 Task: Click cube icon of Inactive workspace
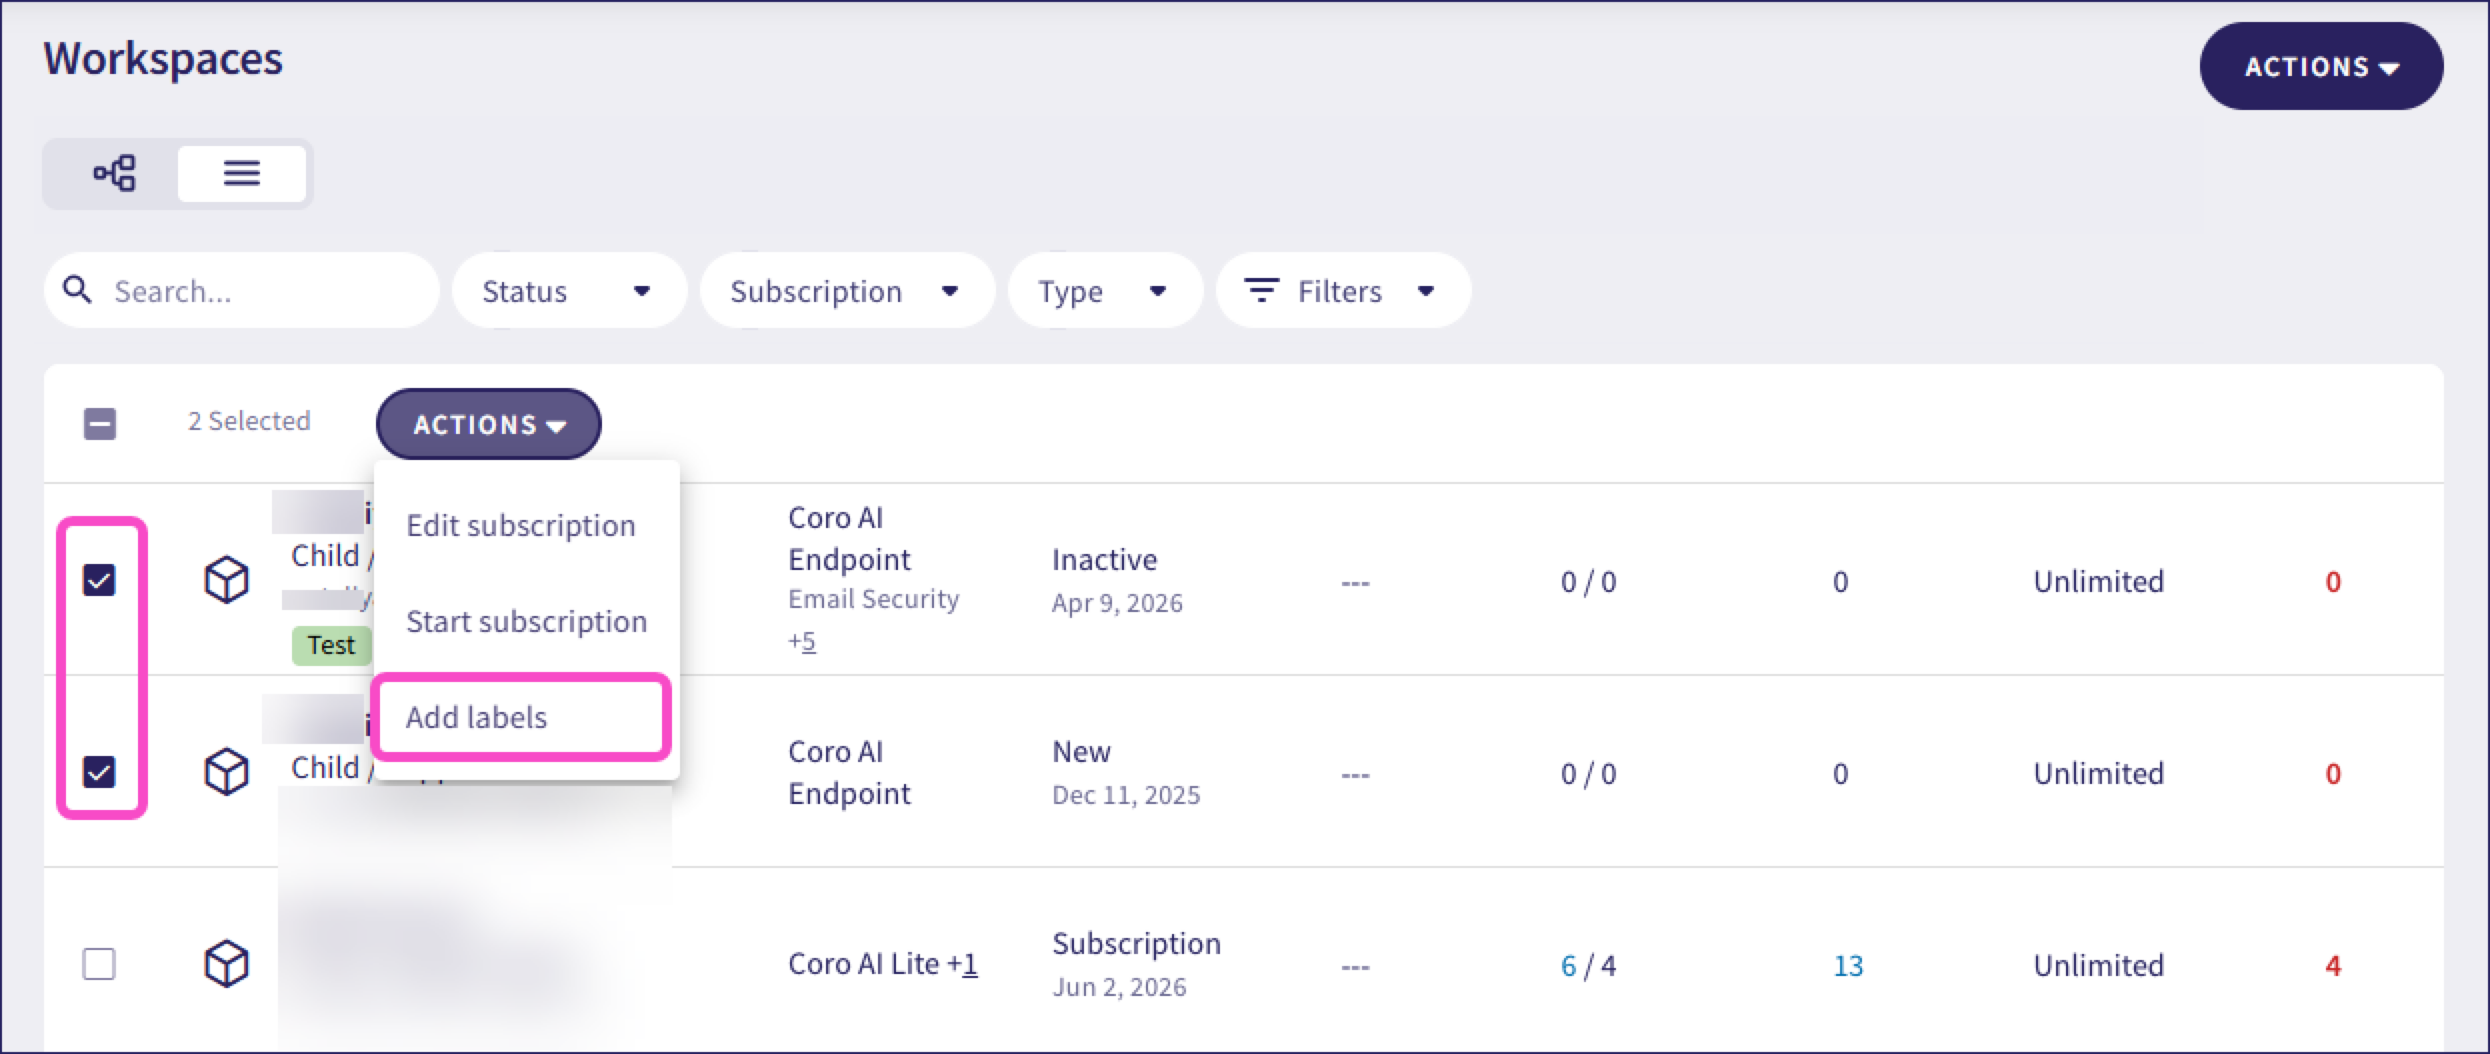pos(226,580)
